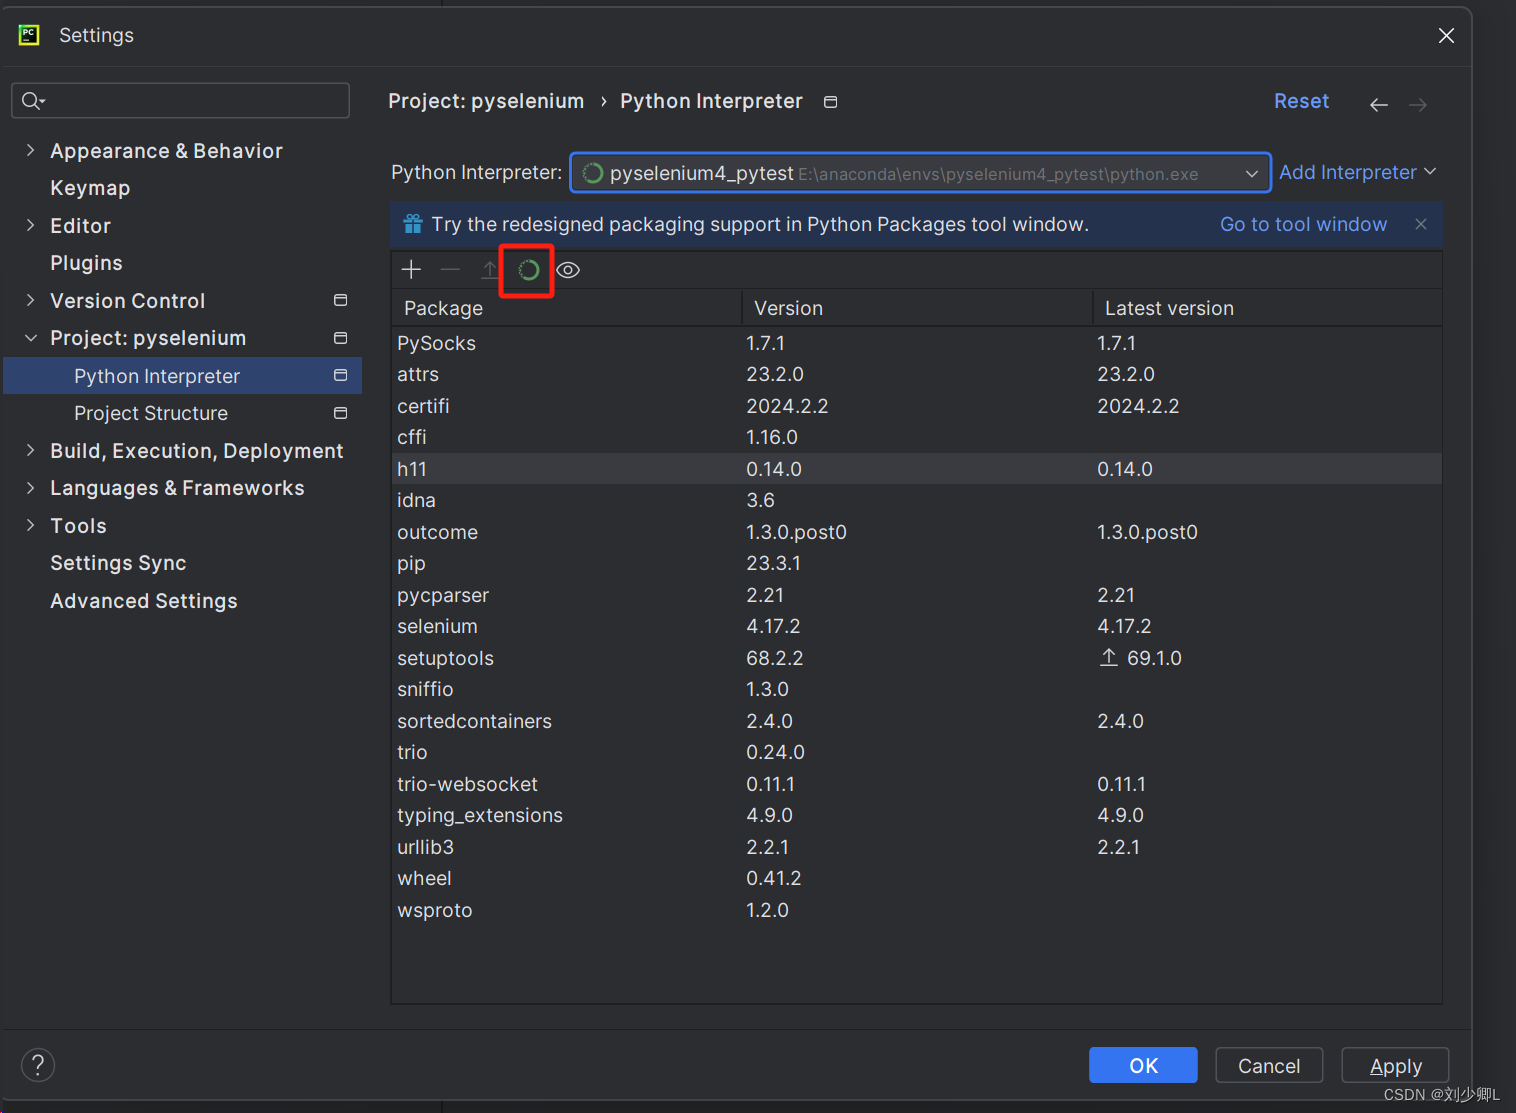The height and width of the screenshot is (1113, 1516).
Task: Click the project-level icon beside Python Interpreter breadcrumb
Action: [830, 102]
